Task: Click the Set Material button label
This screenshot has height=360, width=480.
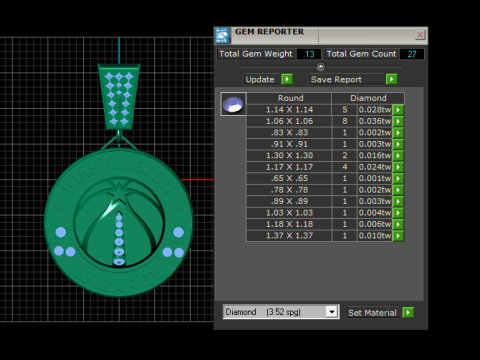Action: tap(373, 312)
